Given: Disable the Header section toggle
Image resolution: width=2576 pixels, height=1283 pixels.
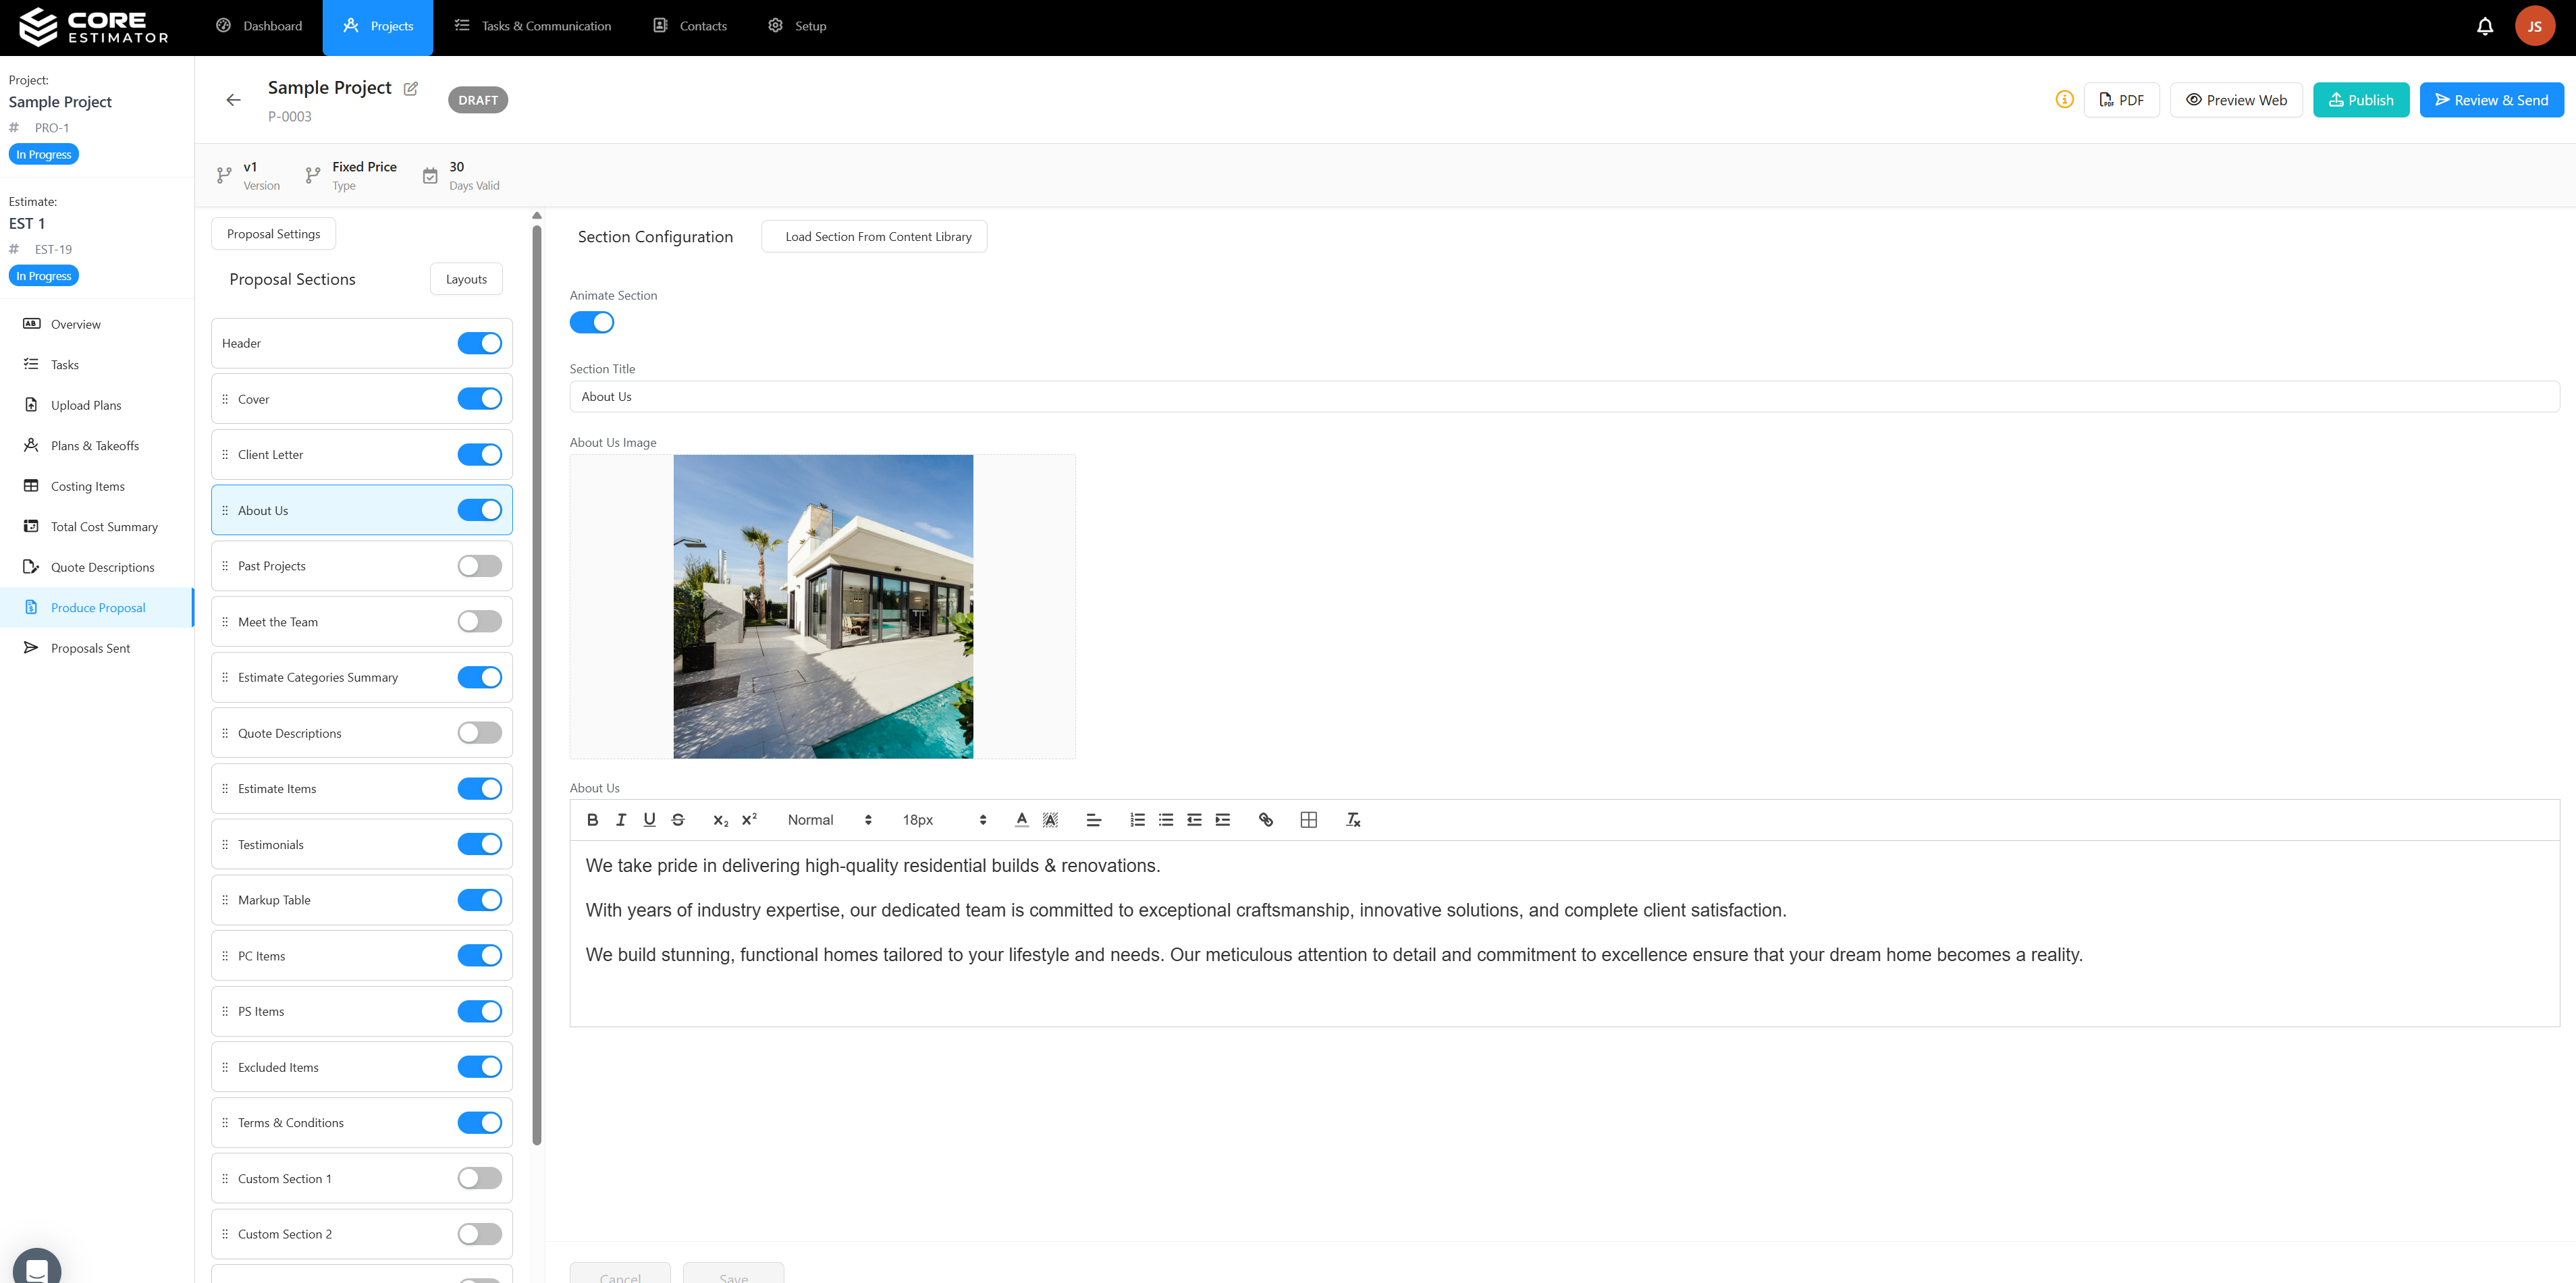Looking at the screenshot, I should 480,343.
